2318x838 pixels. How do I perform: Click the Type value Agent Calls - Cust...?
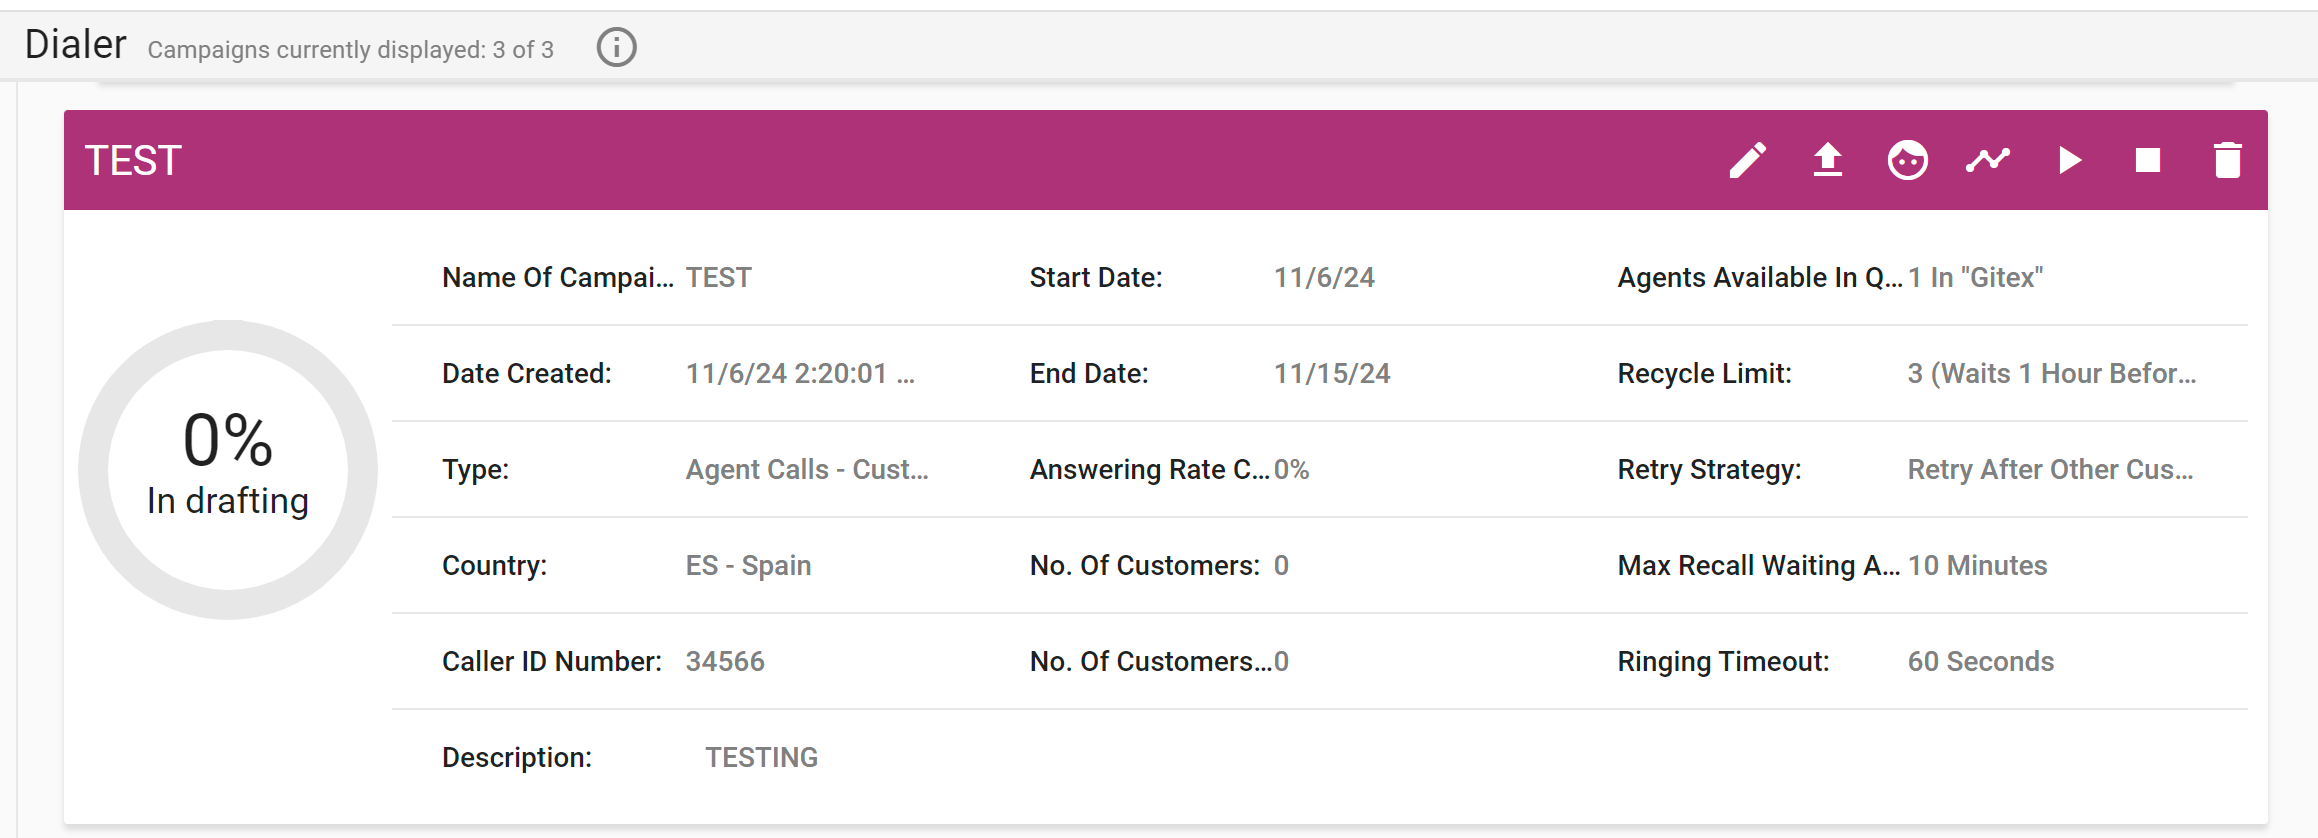point(806,469)
